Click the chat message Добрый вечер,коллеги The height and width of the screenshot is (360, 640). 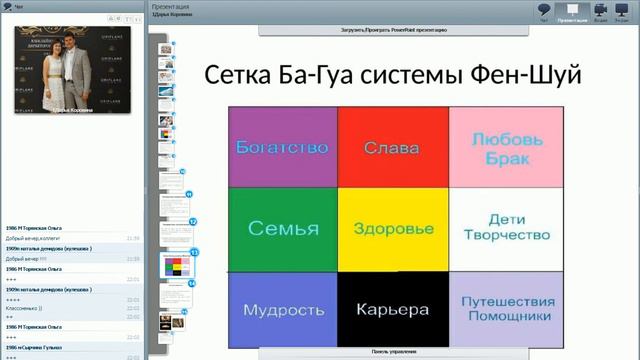click(x=33, y=238)
